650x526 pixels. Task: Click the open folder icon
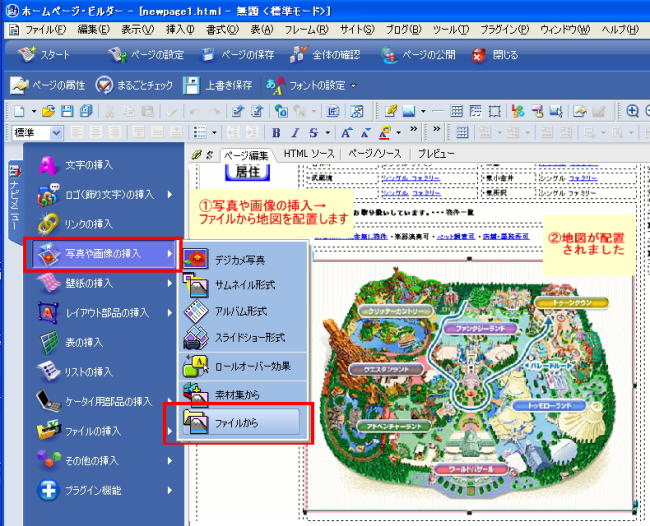[x=49, y=111]
